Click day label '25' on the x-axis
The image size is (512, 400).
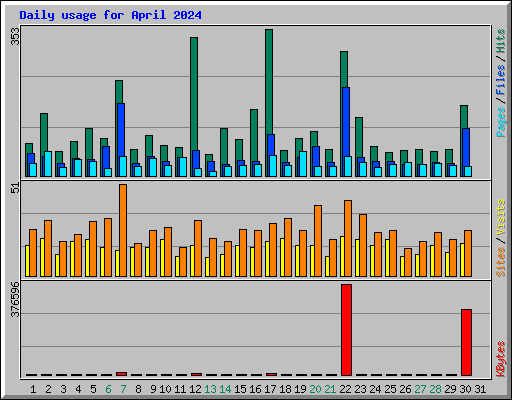click(x=390, y=389)
